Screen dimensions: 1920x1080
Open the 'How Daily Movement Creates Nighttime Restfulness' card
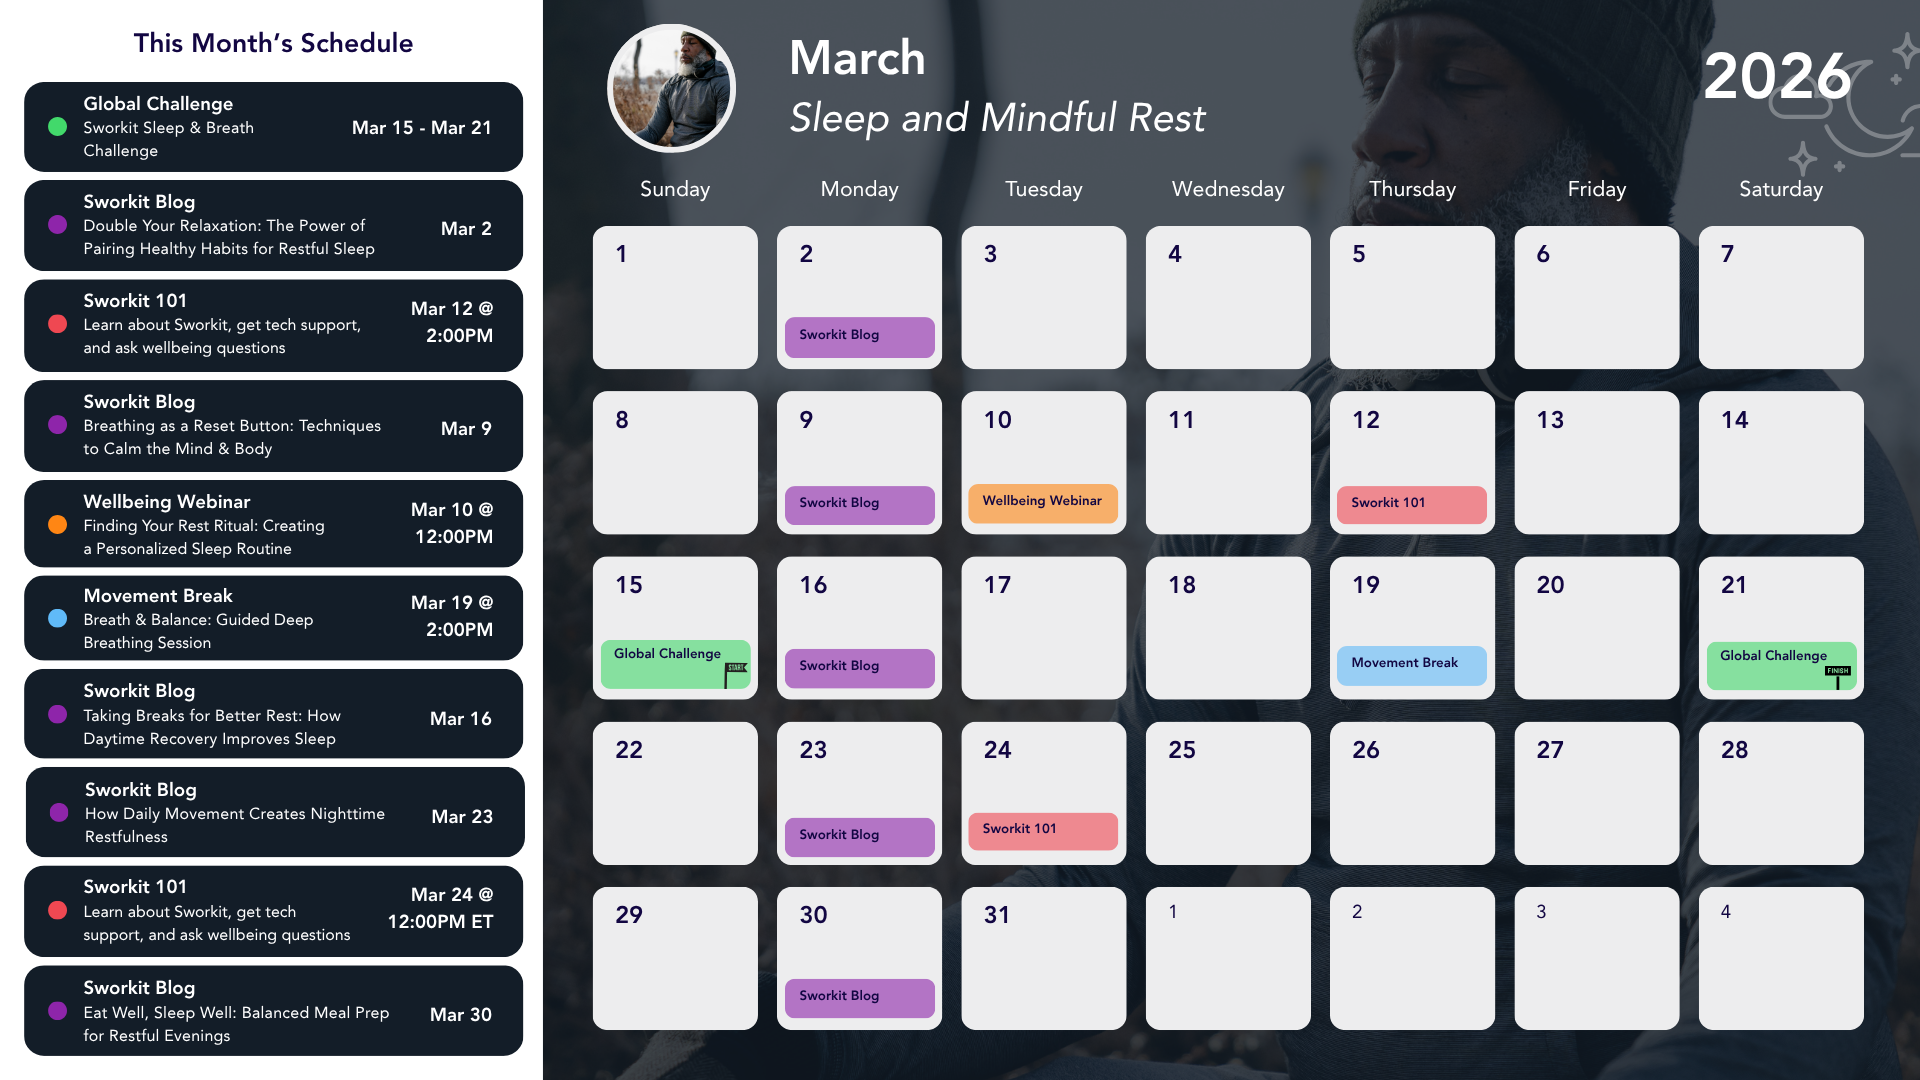(x=274, y=812)
